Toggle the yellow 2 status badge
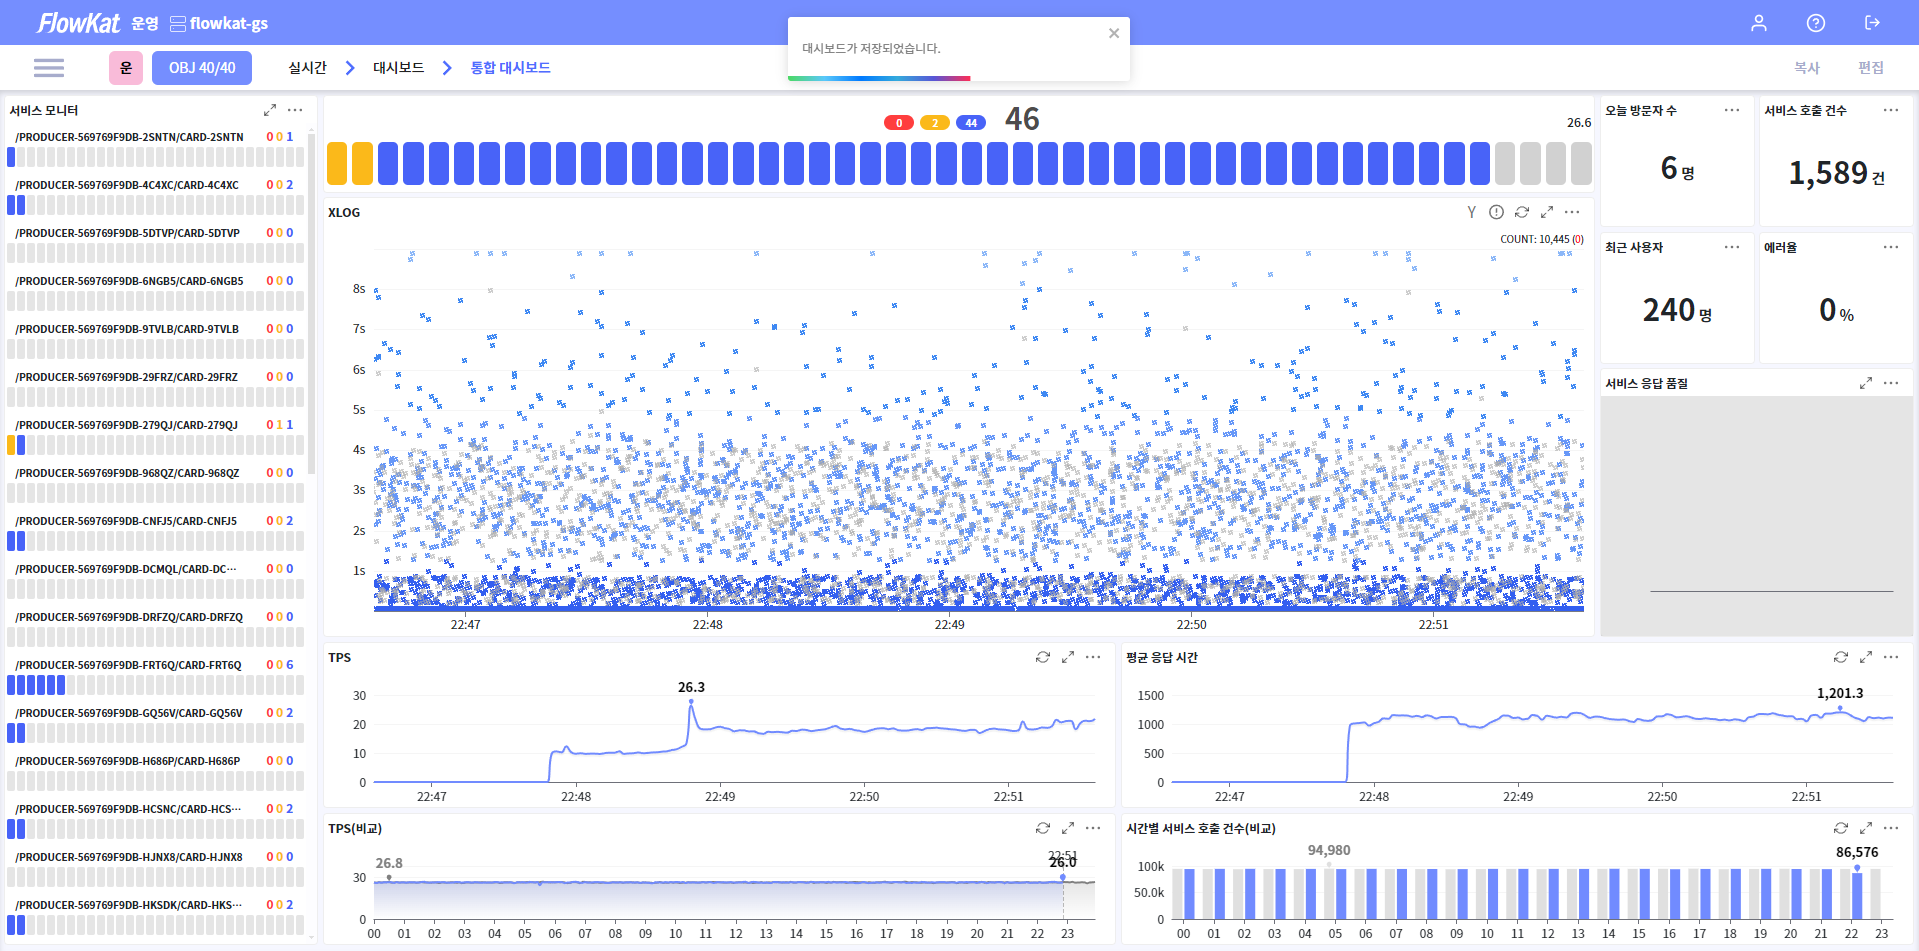Image resolution: width=1919 pixels, height=951 pixels. 934,123
